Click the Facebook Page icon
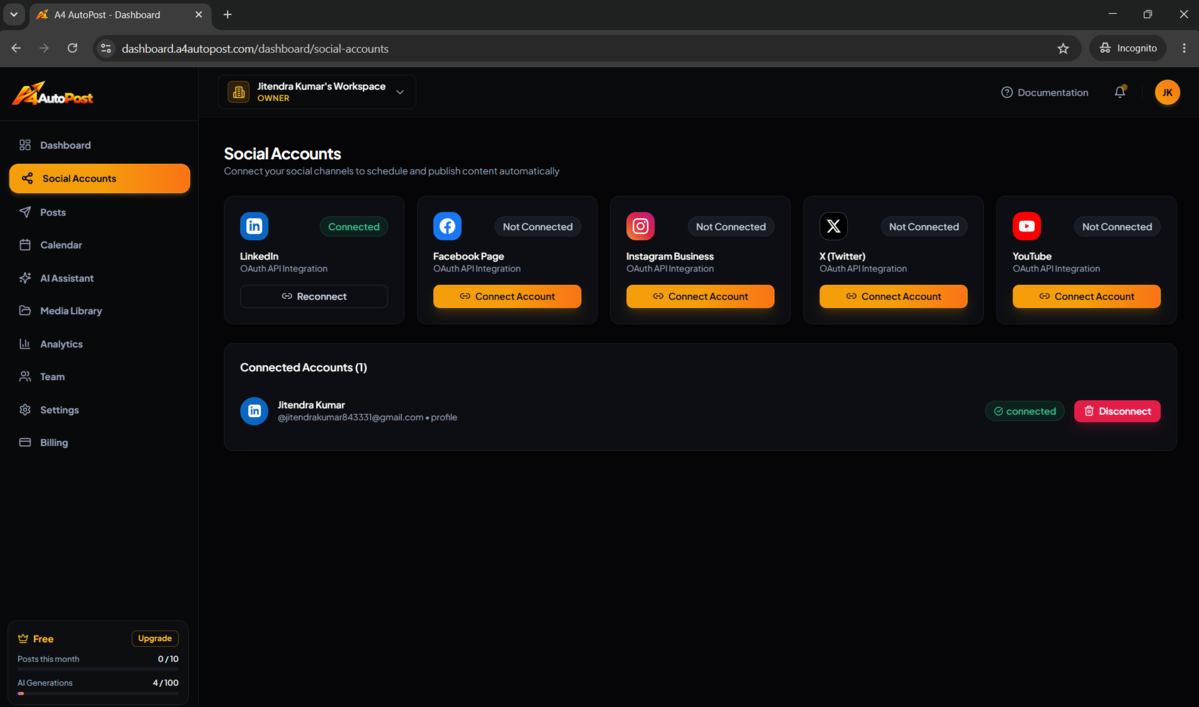Image resolution: width=1199 pixels, height=707 pixels. coord(447,226)
